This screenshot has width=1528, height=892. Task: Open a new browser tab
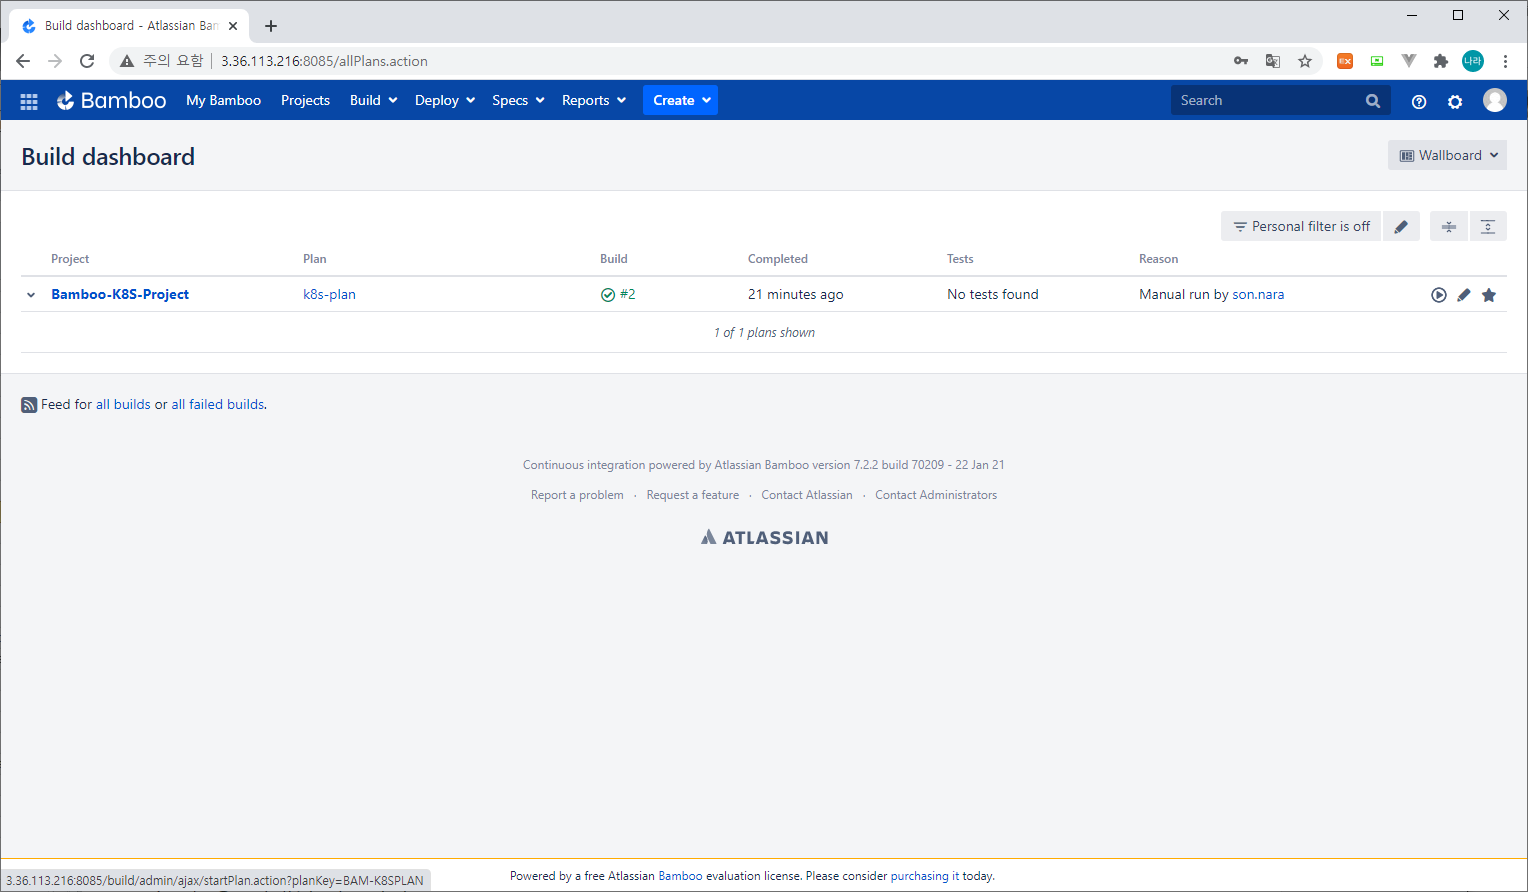(271, 26)
